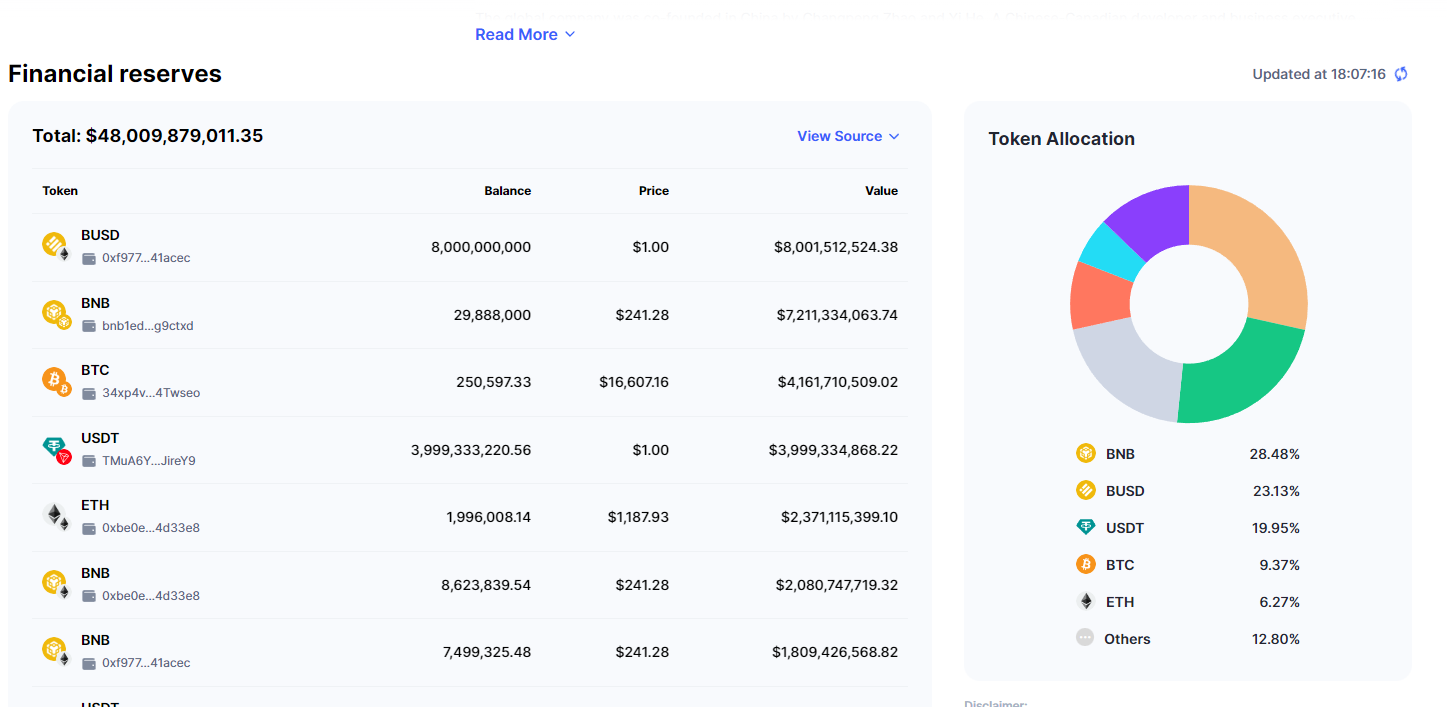Select the purple Others segment of the donut chart

point(1155,216)
